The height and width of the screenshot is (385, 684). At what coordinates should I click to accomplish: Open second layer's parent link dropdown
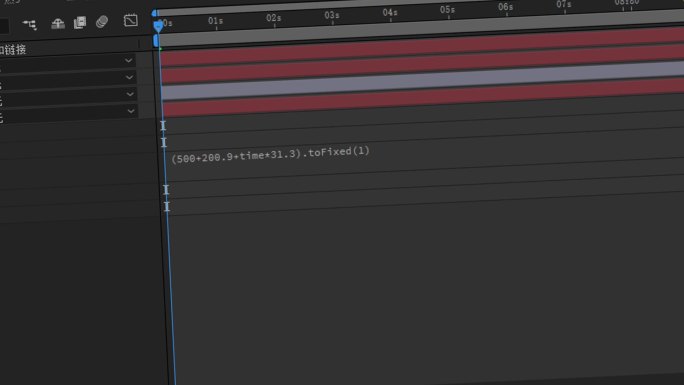pyautogui.click(x=129, y=78)
